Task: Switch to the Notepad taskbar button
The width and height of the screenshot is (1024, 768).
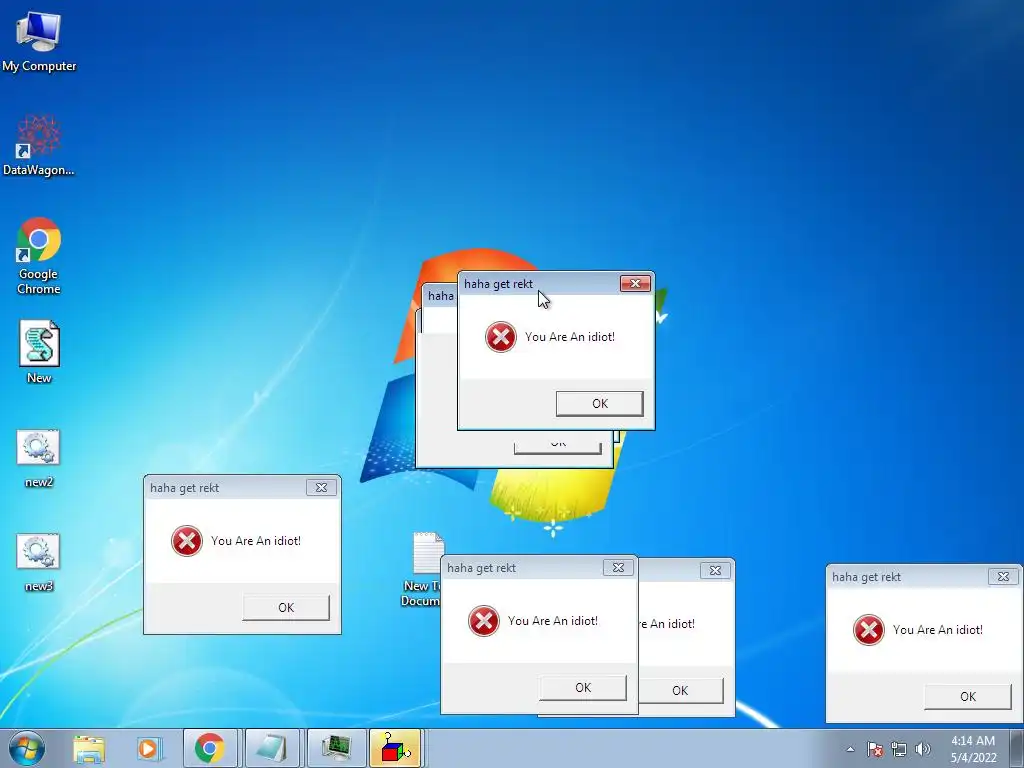Action: 272,748
